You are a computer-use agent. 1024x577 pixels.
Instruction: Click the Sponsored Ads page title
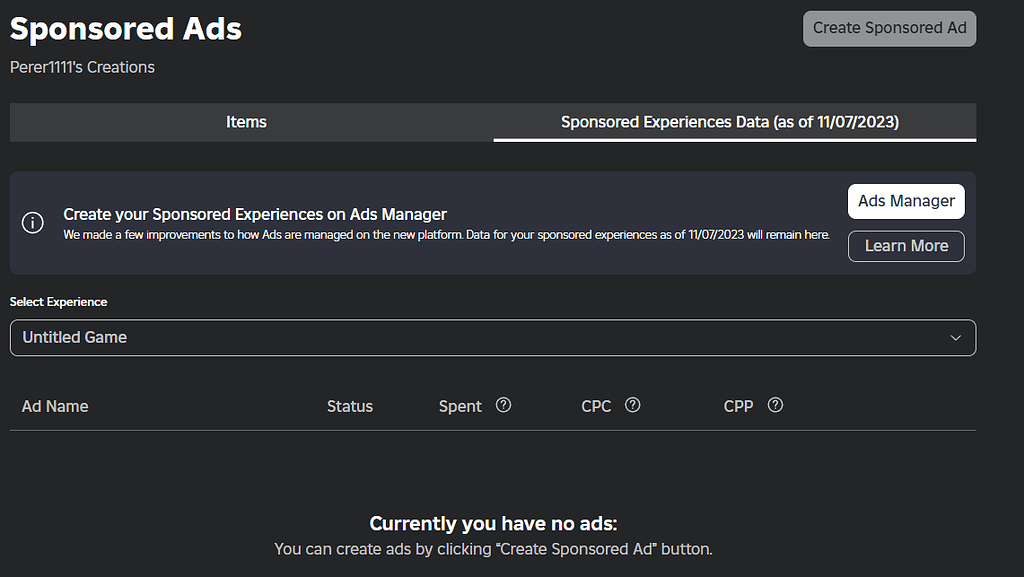pos(125,28)
